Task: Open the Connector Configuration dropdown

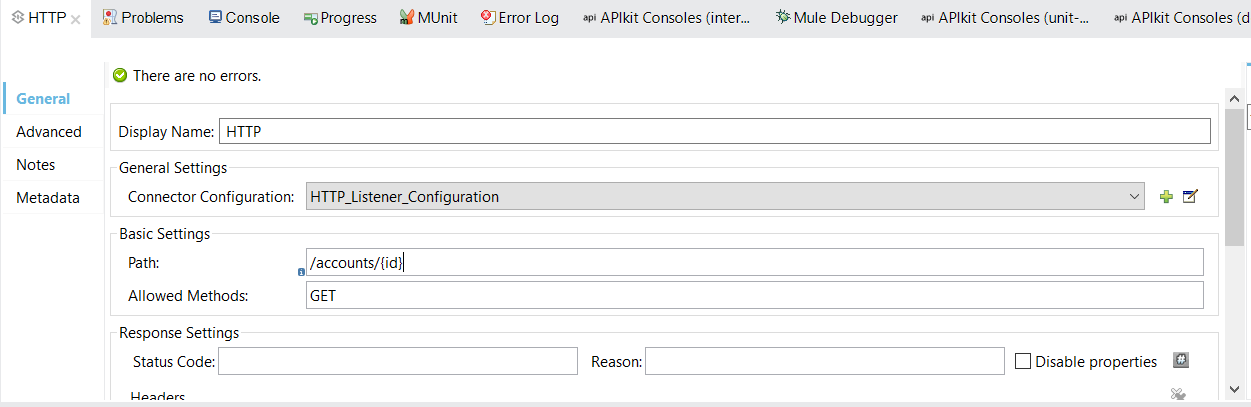Action: pyautogui.click(x=1134, y=197)
